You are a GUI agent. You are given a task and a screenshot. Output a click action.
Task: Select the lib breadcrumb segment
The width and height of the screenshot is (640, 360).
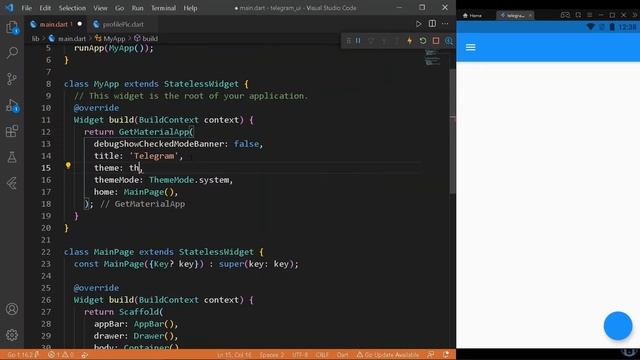36,39
